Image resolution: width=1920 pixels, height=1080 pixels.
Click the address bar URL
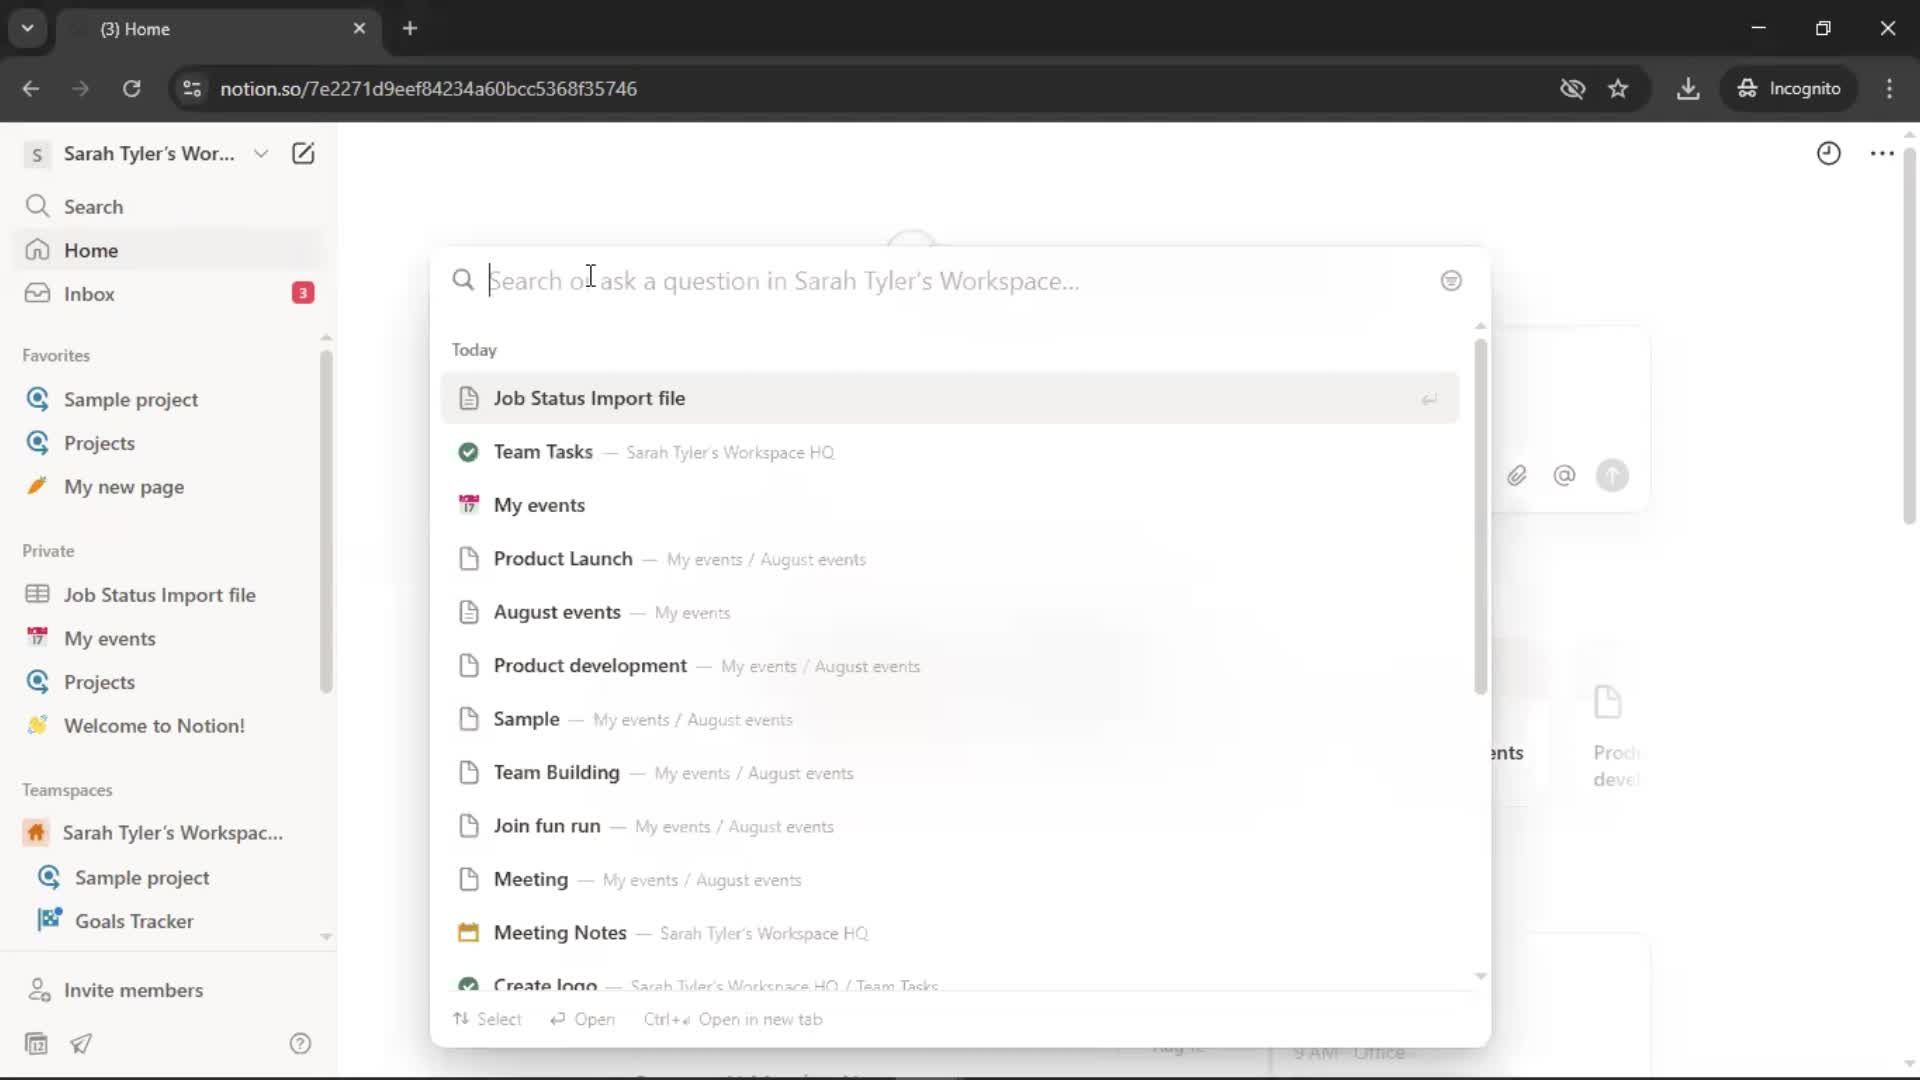click(428, 88)
